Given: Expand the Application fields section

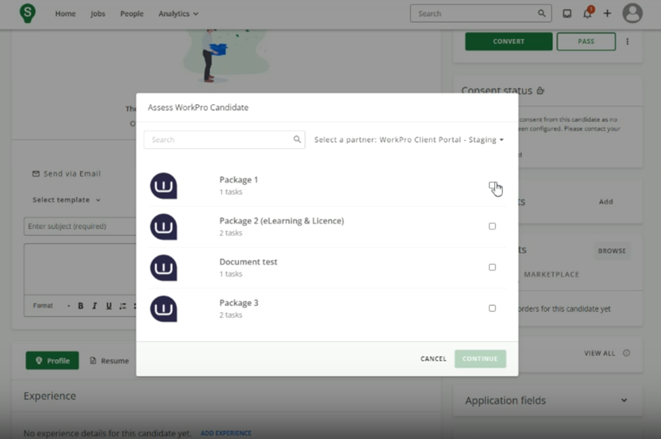Looking at the screenshot, I should pos(548,400).
